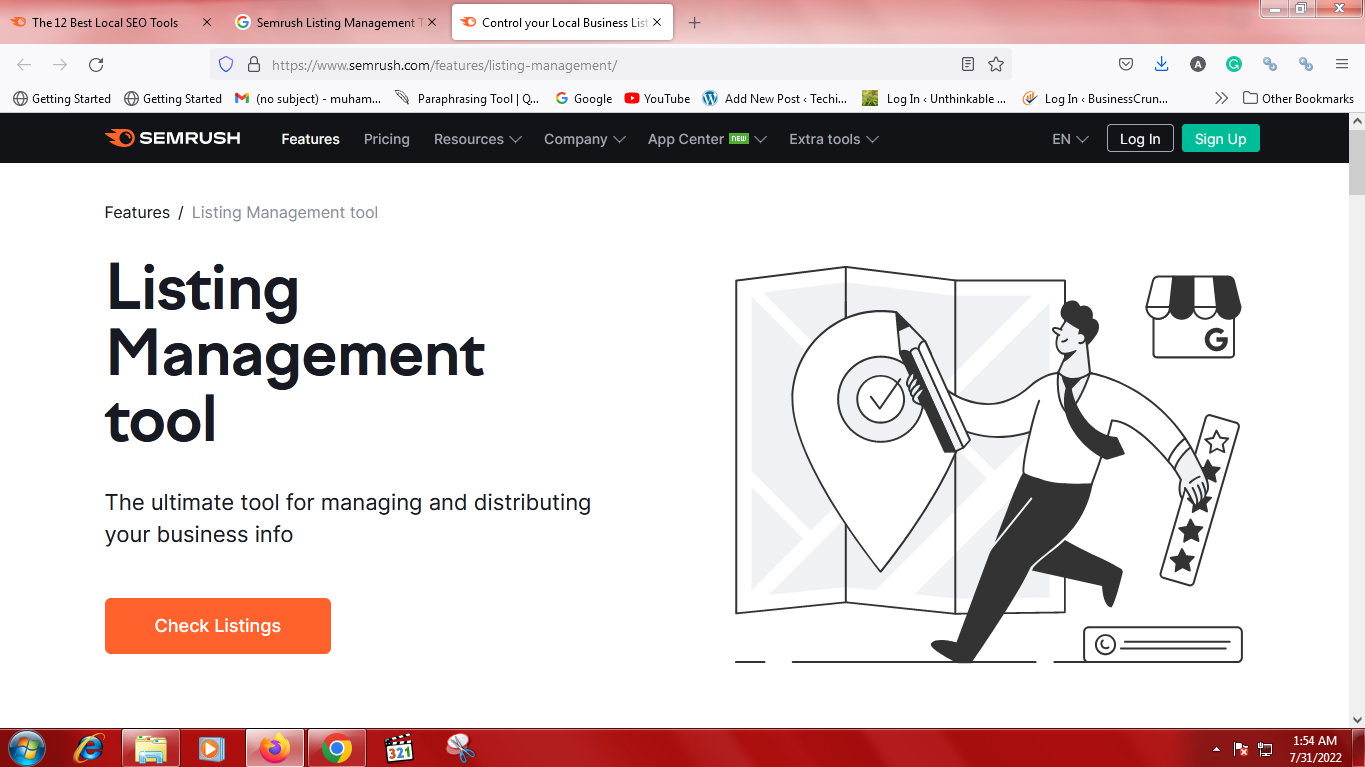
Task: Expand the Company dropdown menu
Action: point(585,139)
